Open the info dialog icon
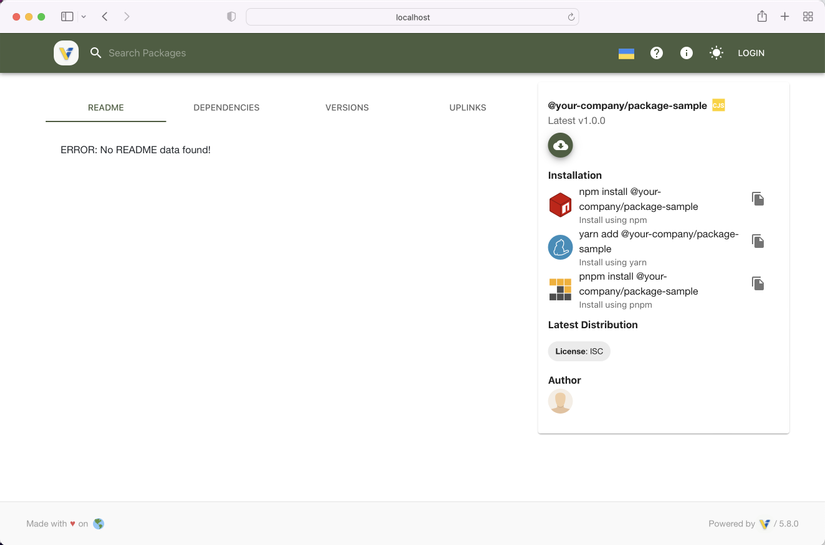Screen dimensions: 825x545 tap(686, 53)
